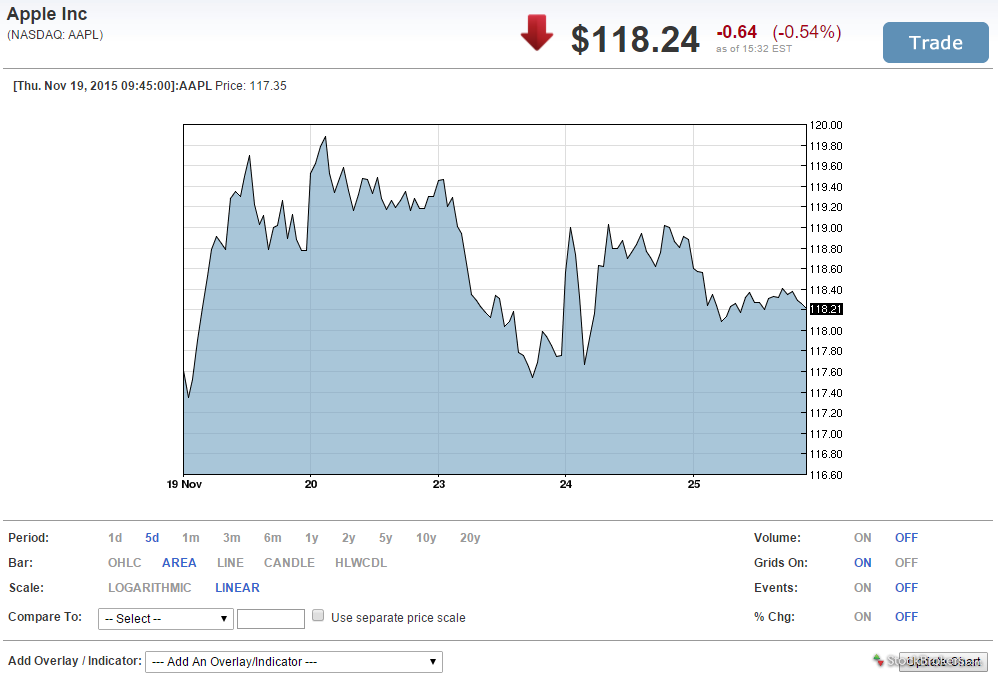998x680 pixels.
Task: Click the $118.24 price quote
Action: 635,39
